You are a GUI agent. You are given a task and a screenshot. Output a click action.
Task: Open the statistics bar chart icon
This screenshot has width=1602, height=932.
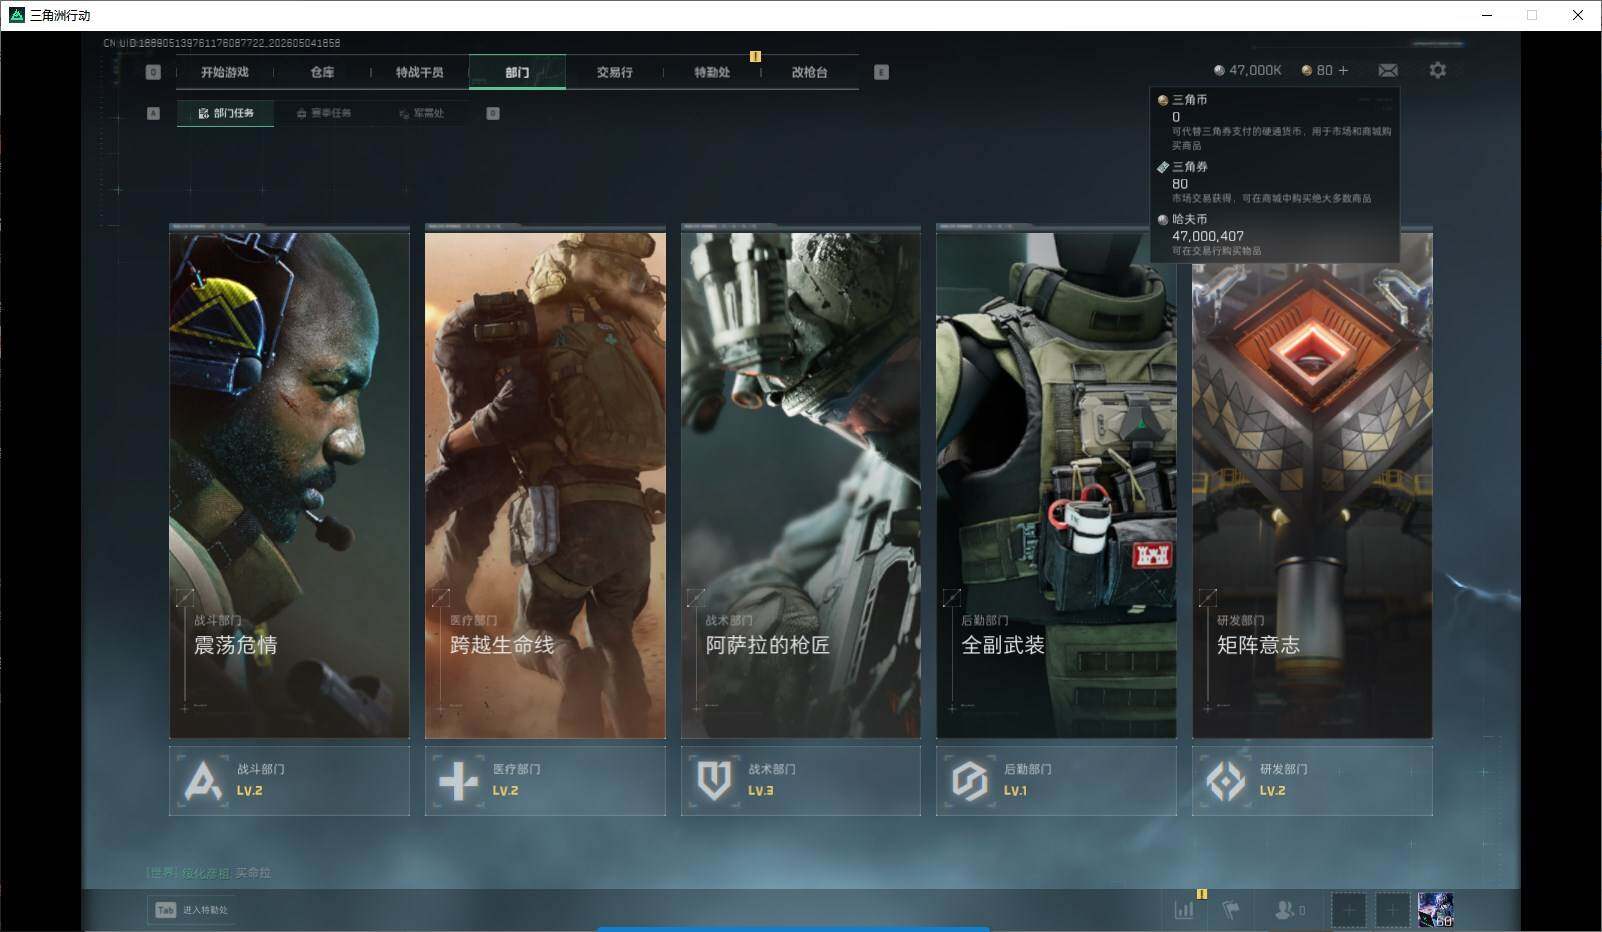click(1184, 910)
